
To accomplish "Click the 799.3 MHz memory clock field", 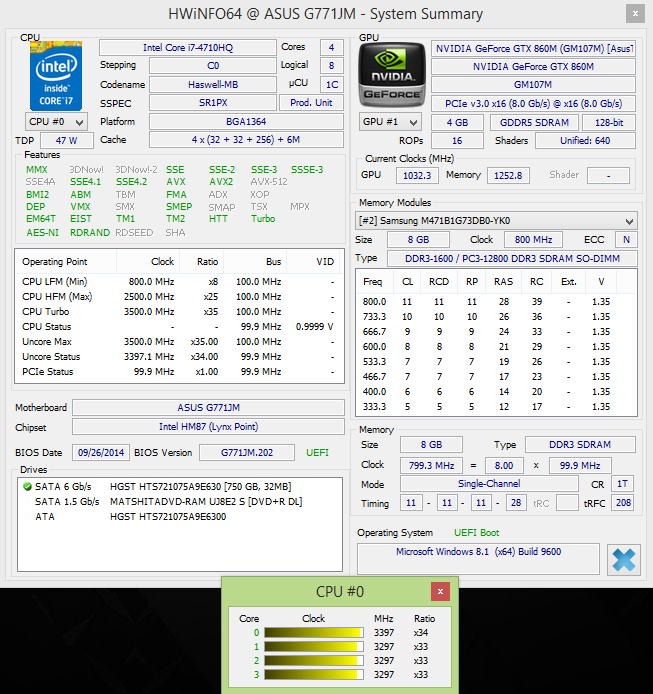I will point(432,466).
